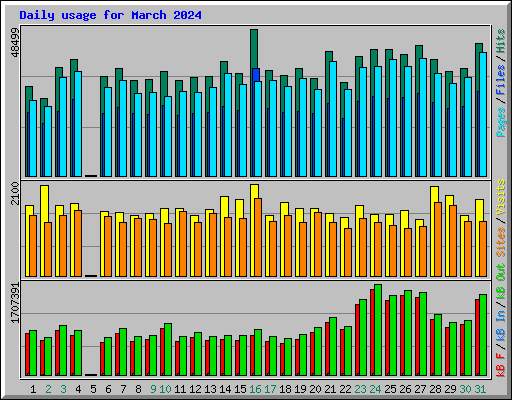Viewport: 512px width, 400px height.
Task: Click day 18 on the x-axis
Action: [285, 389]
